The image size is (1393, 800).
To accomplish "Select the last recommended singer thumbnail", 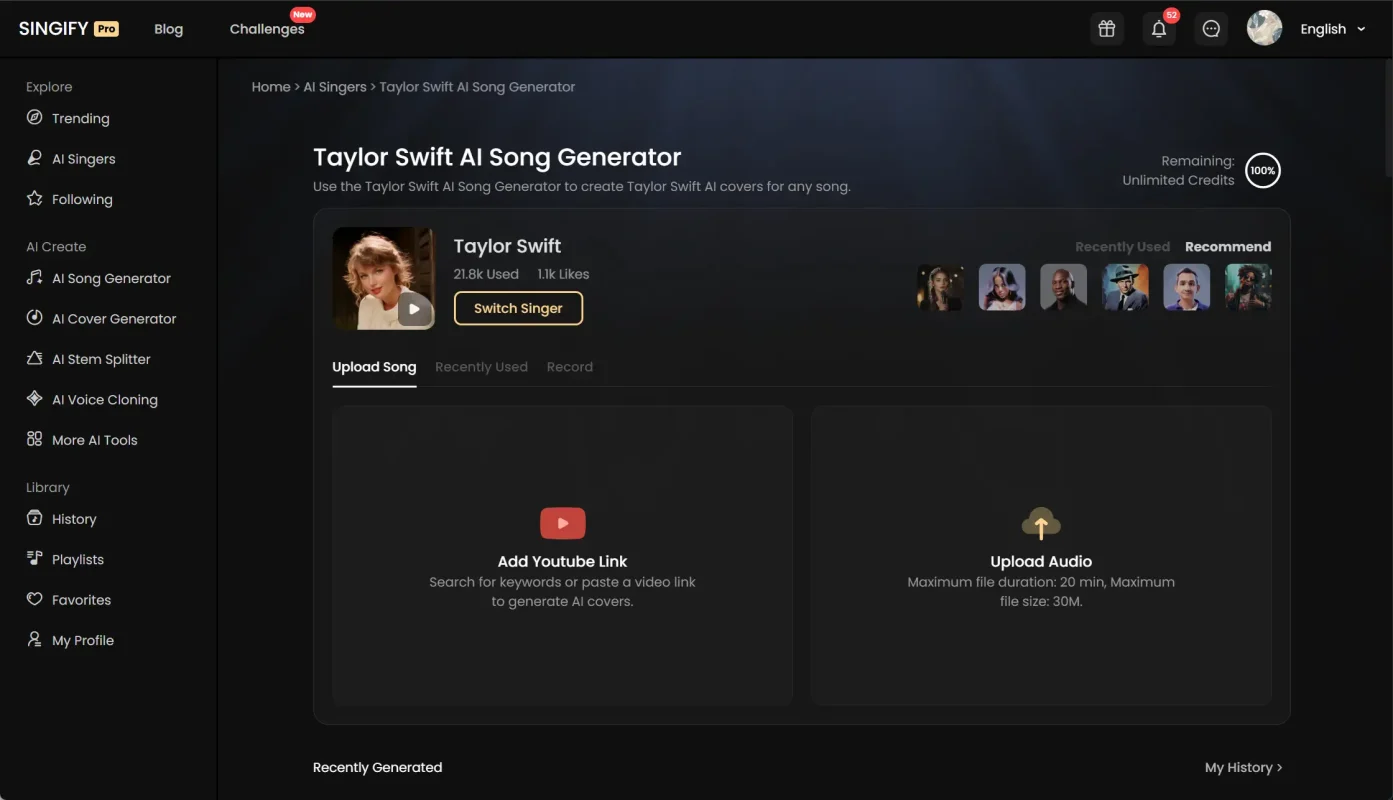I will coord(1248,288).
